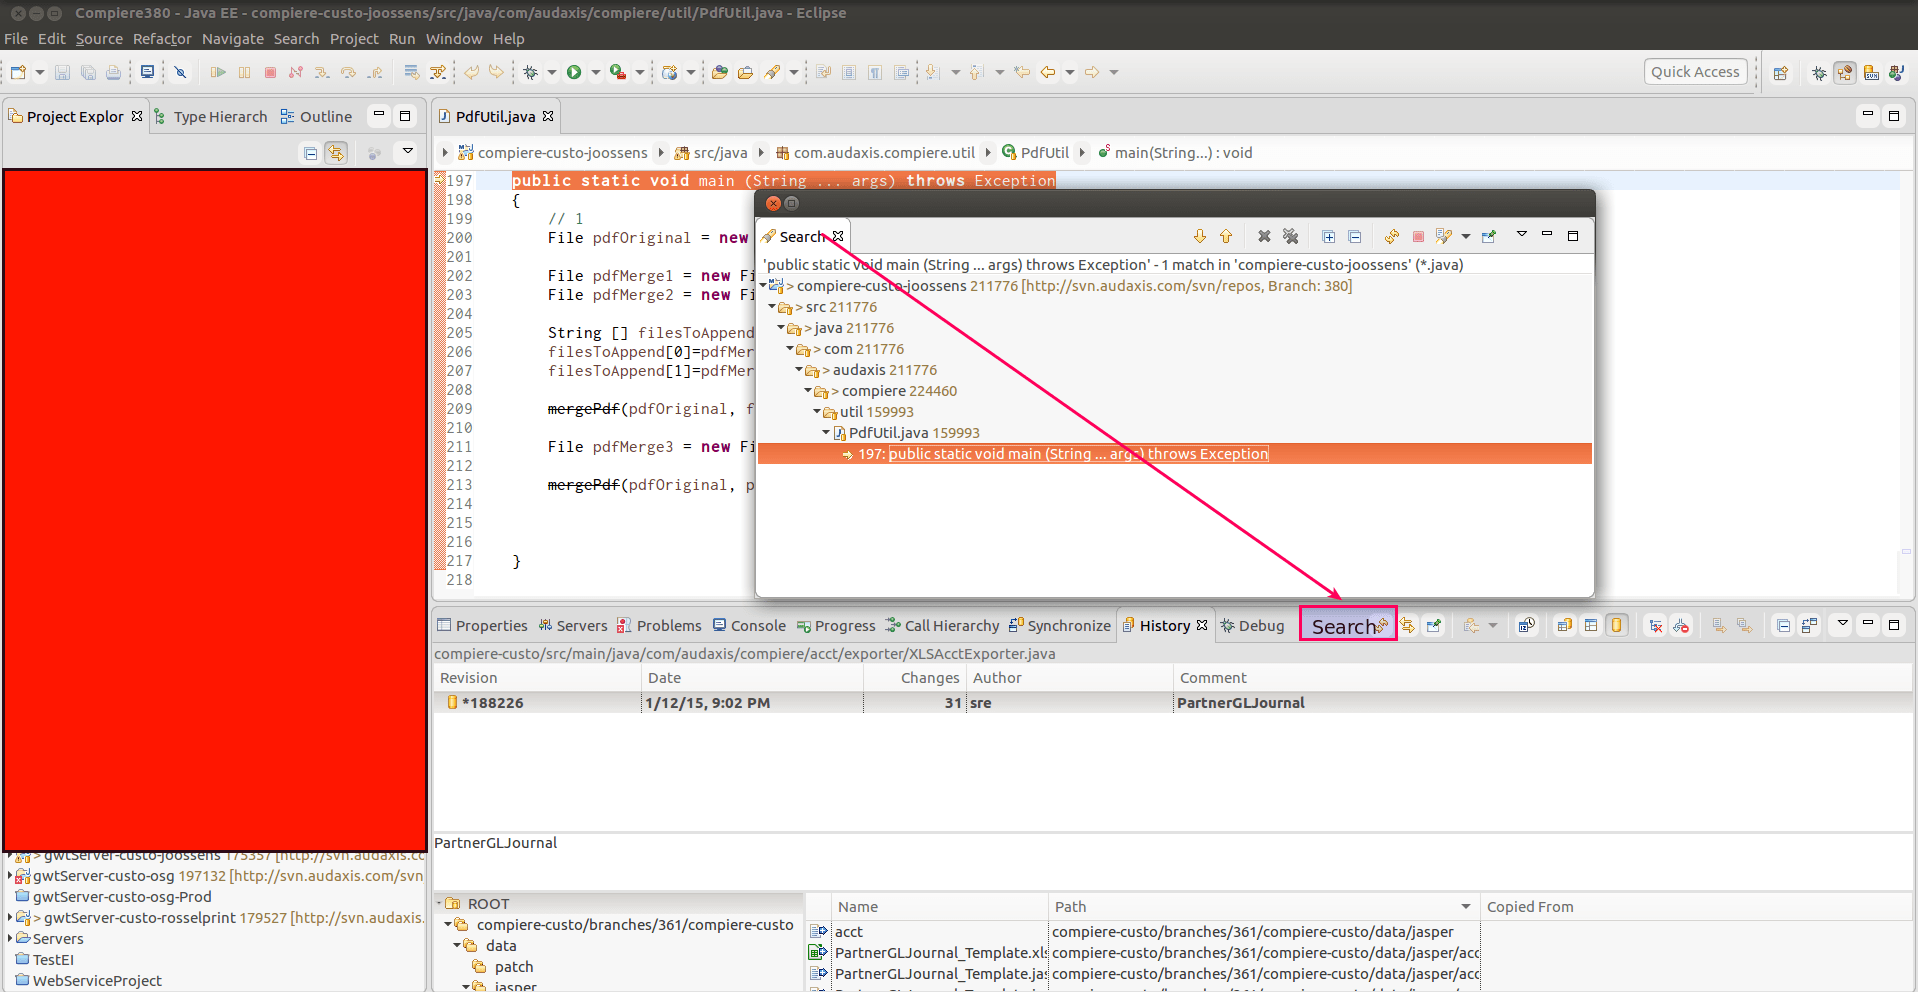This screenshot has width=1918, height=992.
Task: Click the Open Perspective icon
Action: (1781, 72)
